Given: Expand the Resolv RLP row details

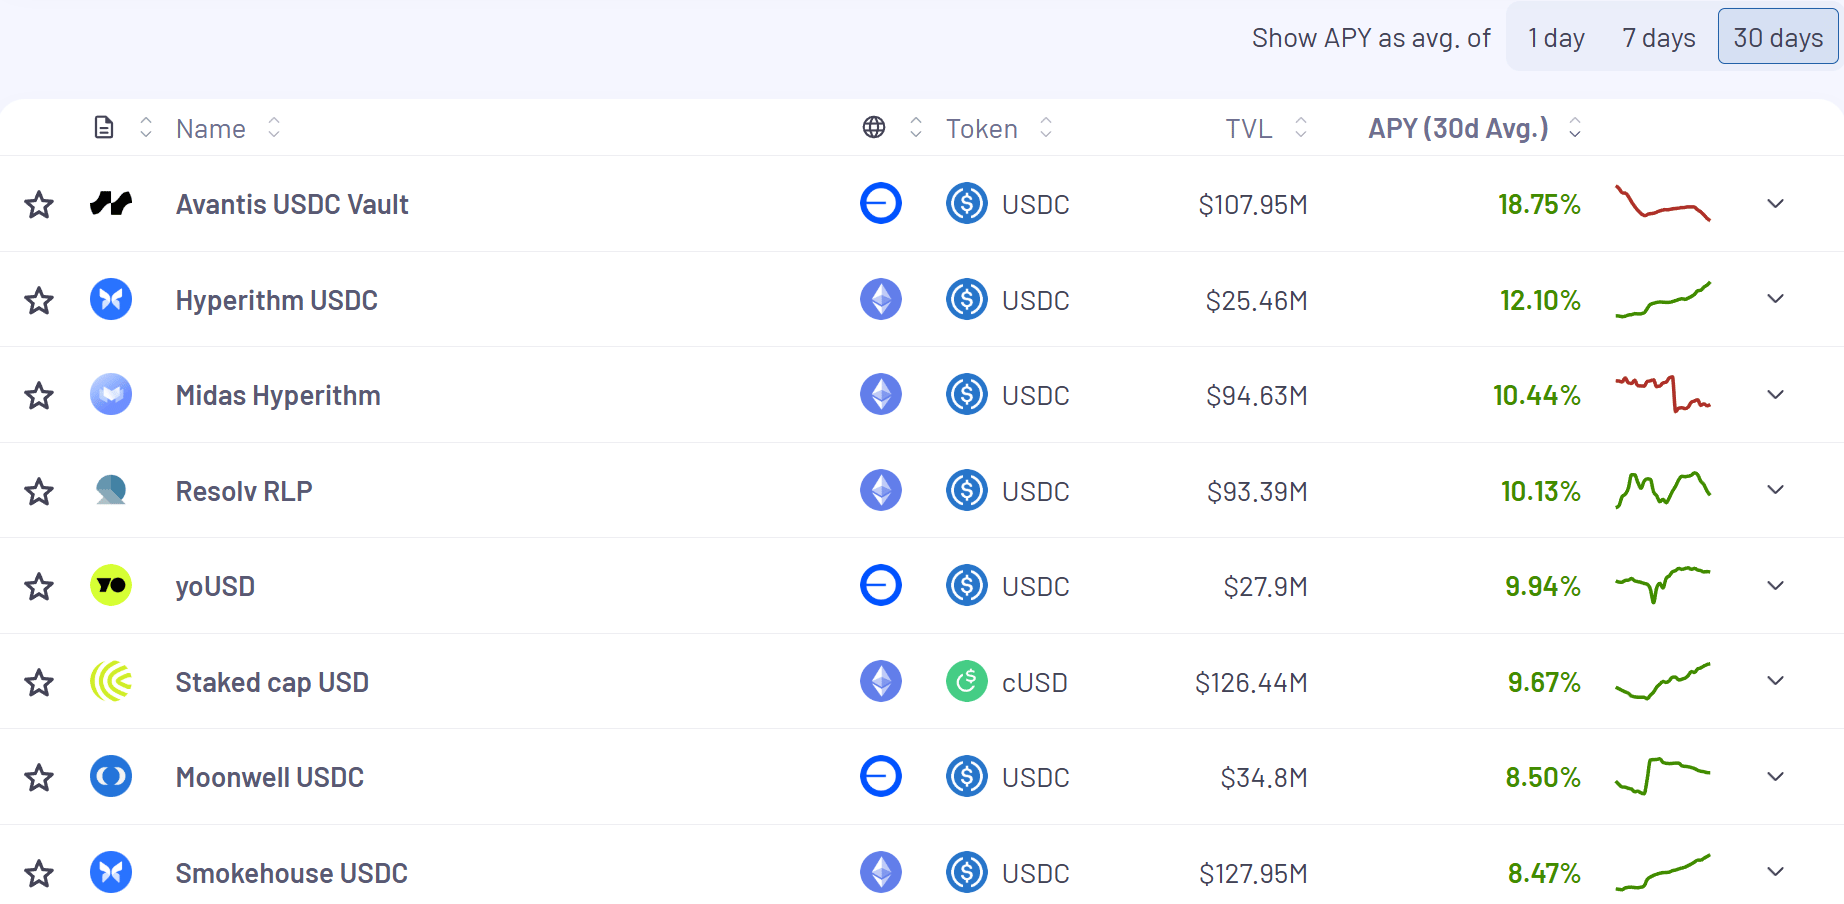Looking at the screenshot, I should click(1775, 490).
